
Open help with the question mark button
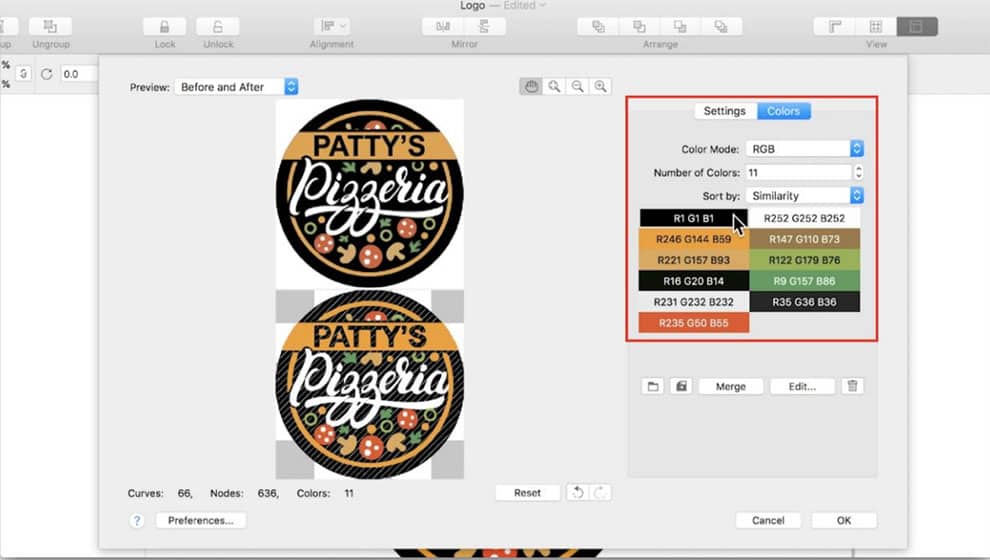[x=137, y=520]
